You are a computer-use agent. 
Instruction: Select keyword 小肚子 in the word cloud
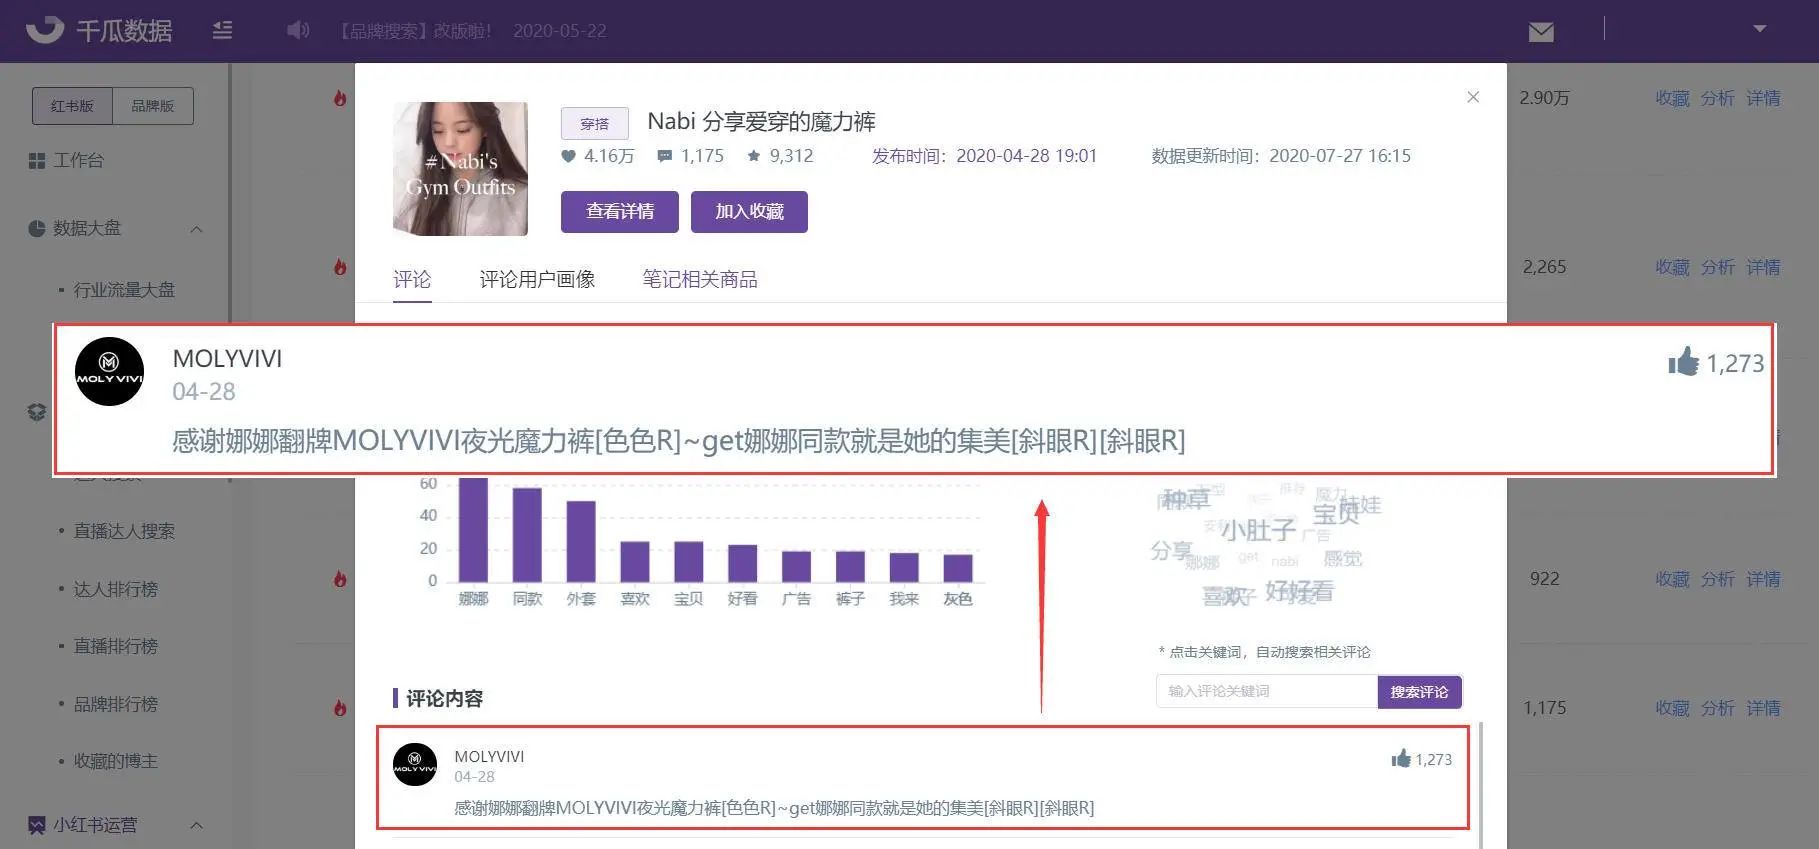pyautogui.click(x=1258, y=530)
